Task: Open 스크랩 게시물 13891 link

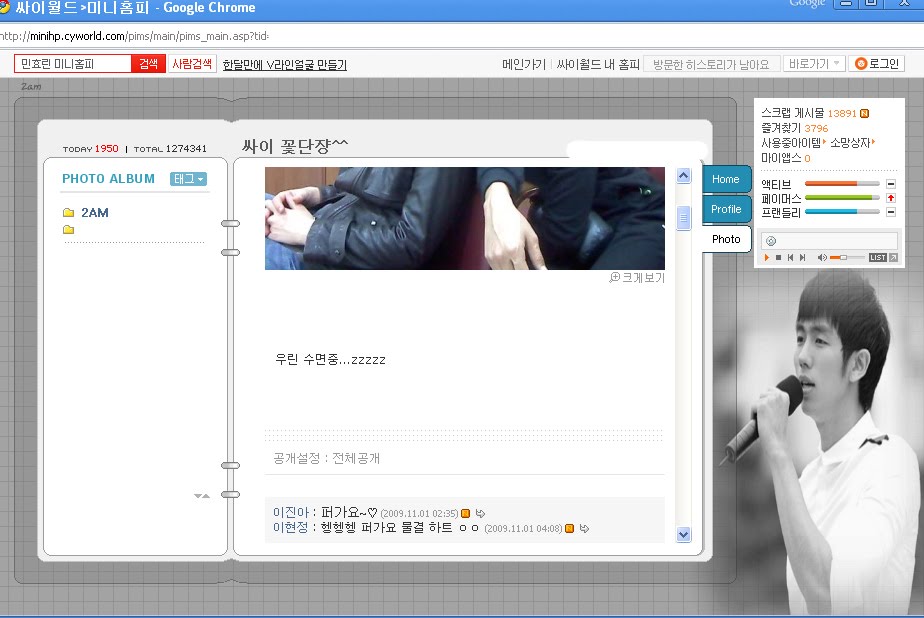Action: (x=808, y=113)
